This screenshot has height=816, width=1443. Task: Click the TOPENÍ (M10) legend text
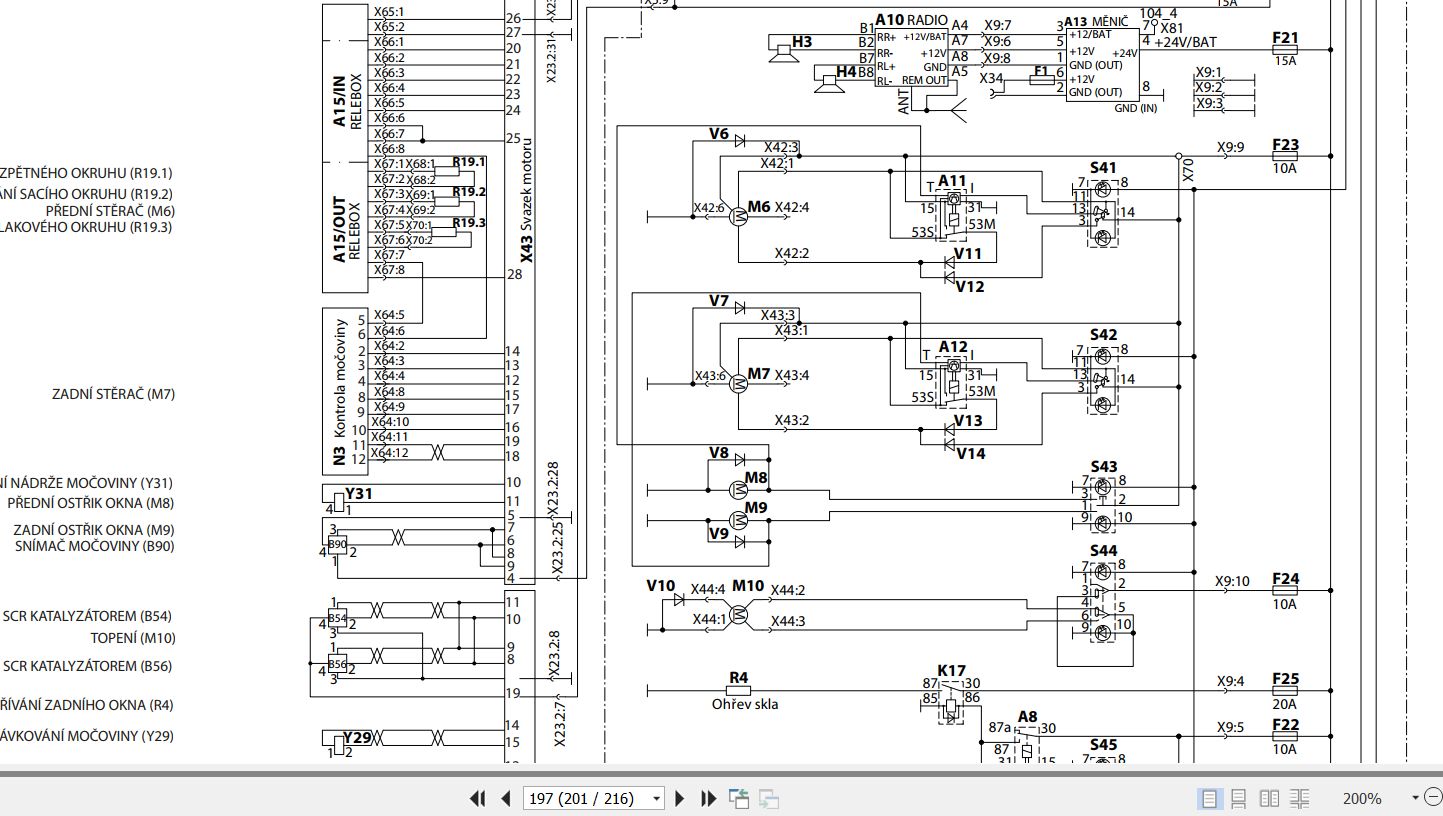(133, 638)
